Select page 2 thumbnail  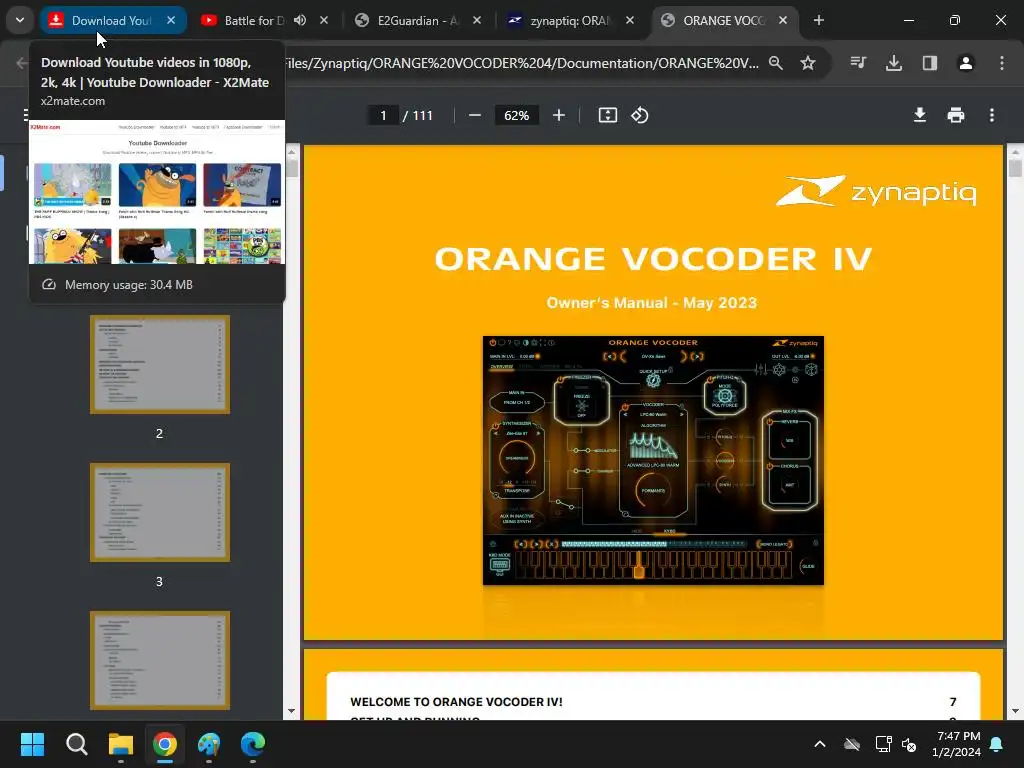tap(160, 364)
